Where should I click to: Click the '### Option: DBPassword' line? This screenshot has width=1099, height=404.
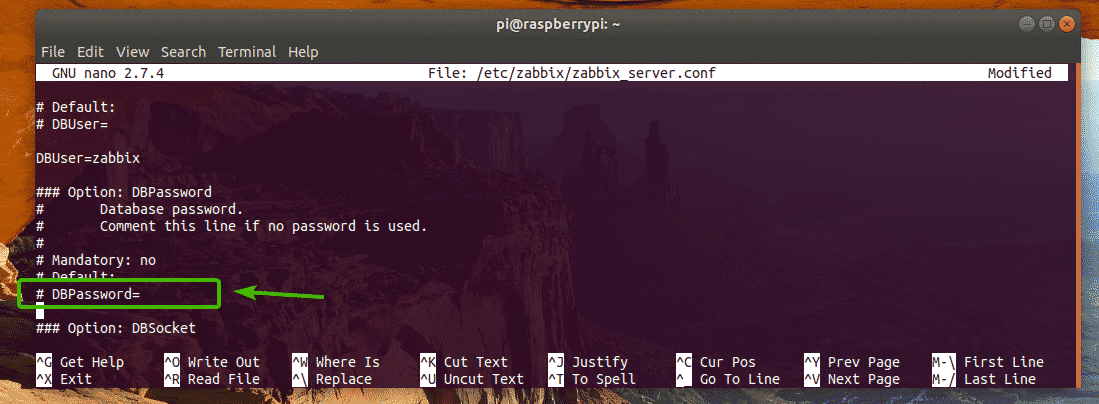point(124,192)
